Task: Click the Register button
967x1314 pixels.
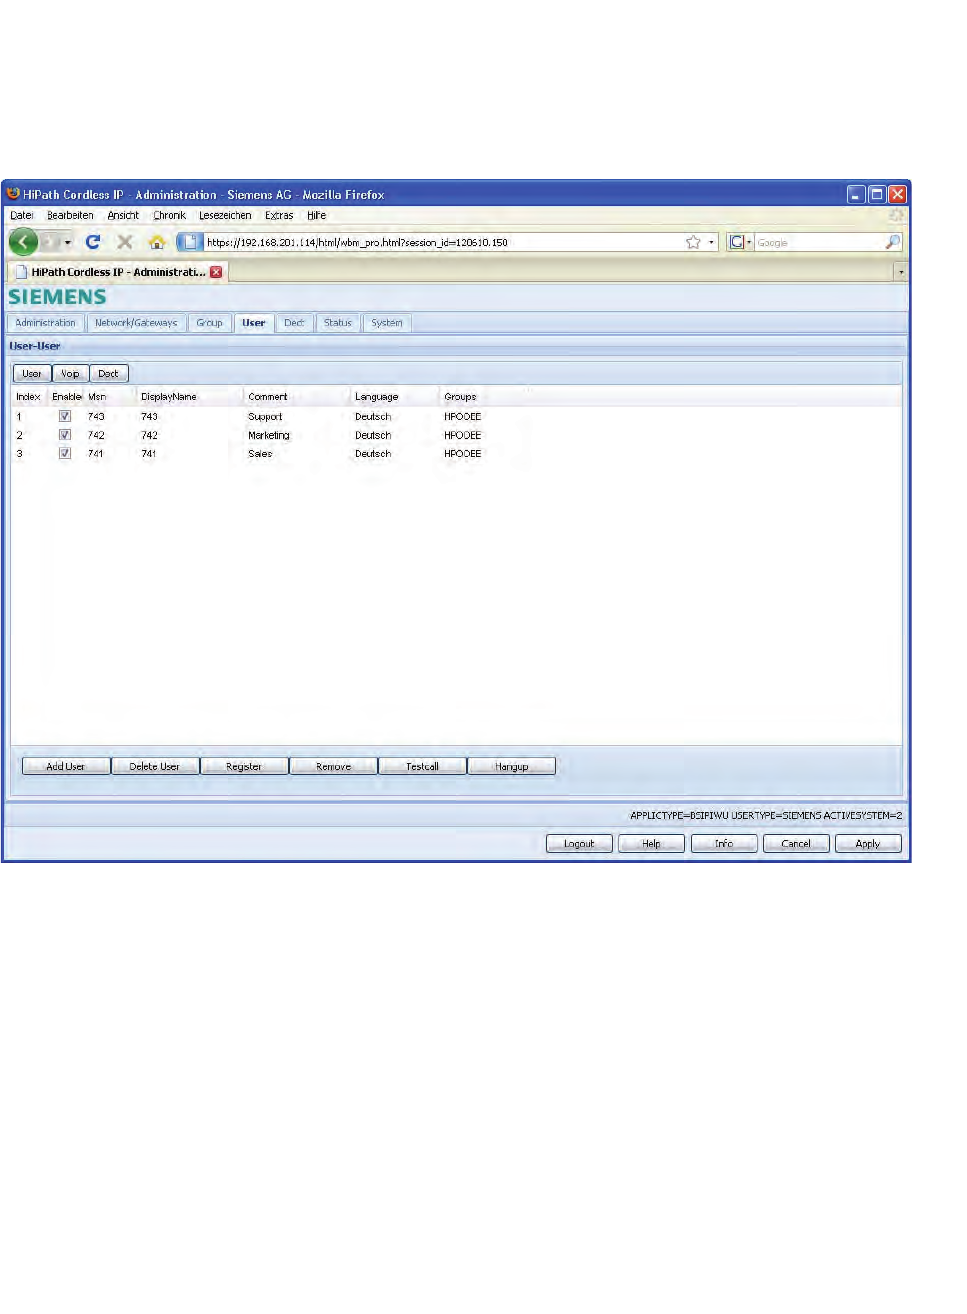Action: 244,767
